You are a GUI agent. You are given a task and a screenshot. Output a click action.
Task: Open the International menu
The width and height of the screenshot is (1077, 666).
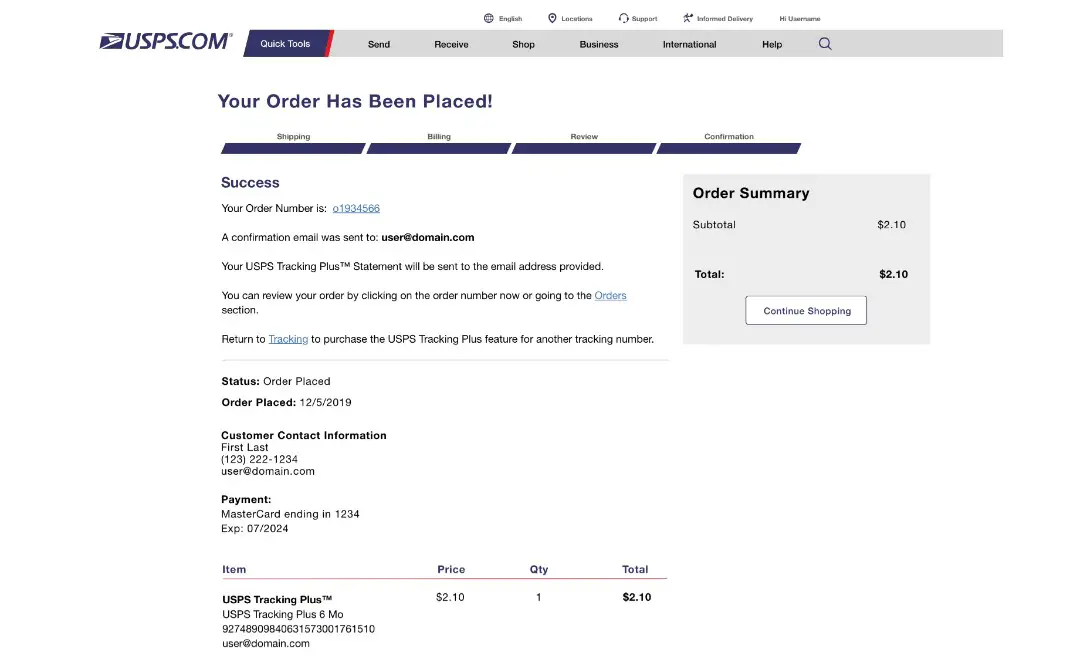coord(690,44)
